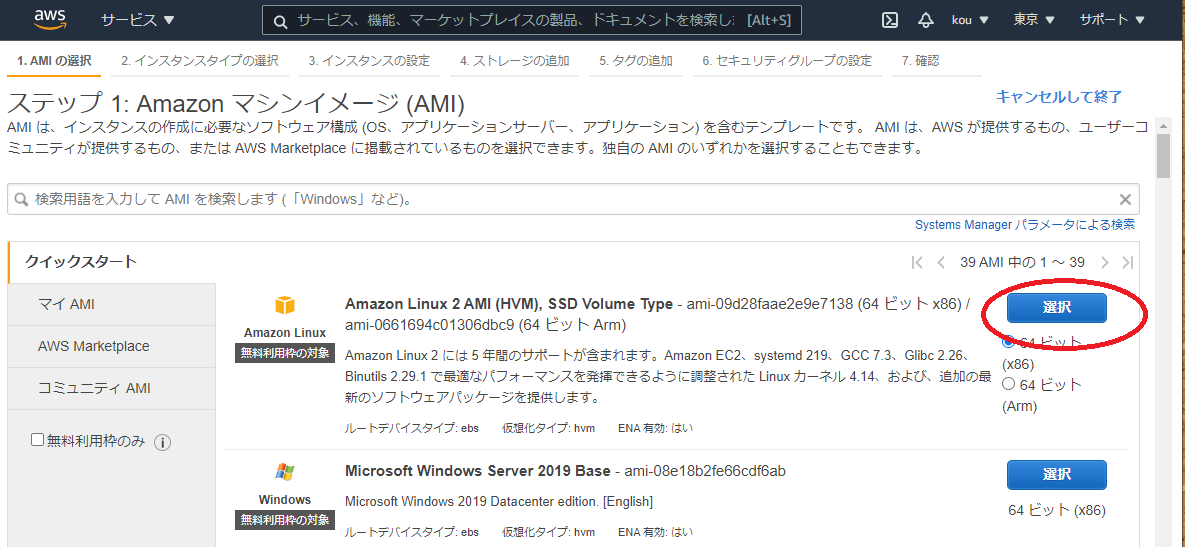The width and height of the screenshot is (1185, 547).
Task: Select the クイックスタート sidebar tab
Action: click(x=112, y=262)
